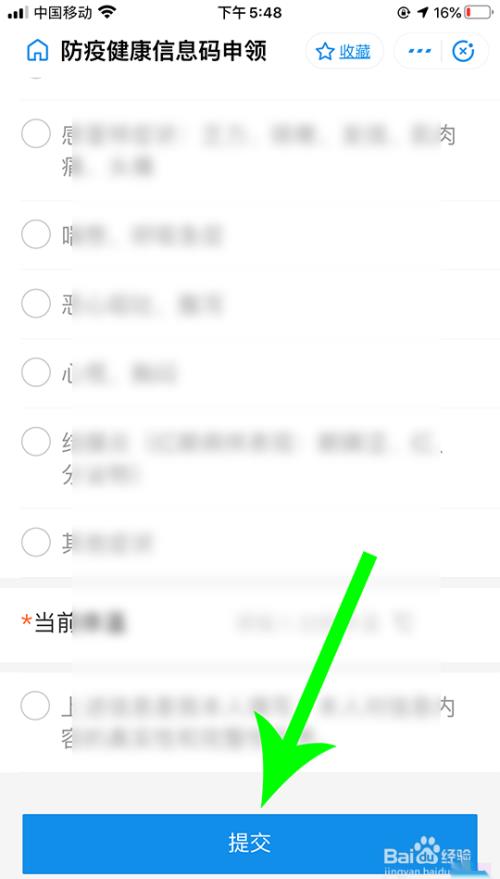
Task: Tap the cellular signal bars icon
Action: 18,12
